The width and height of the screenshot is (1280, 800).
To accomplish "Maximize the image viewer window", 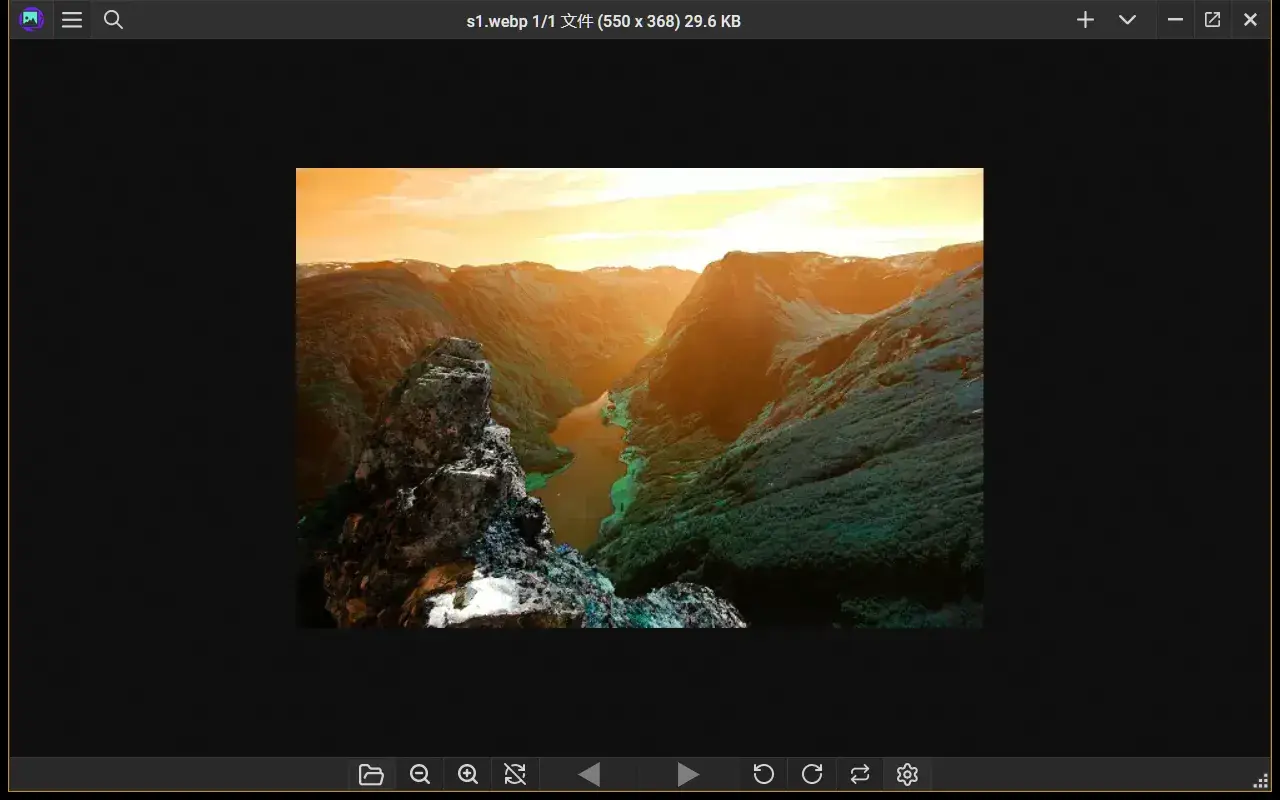I will pyautogui.click(x=1213, y=20).
